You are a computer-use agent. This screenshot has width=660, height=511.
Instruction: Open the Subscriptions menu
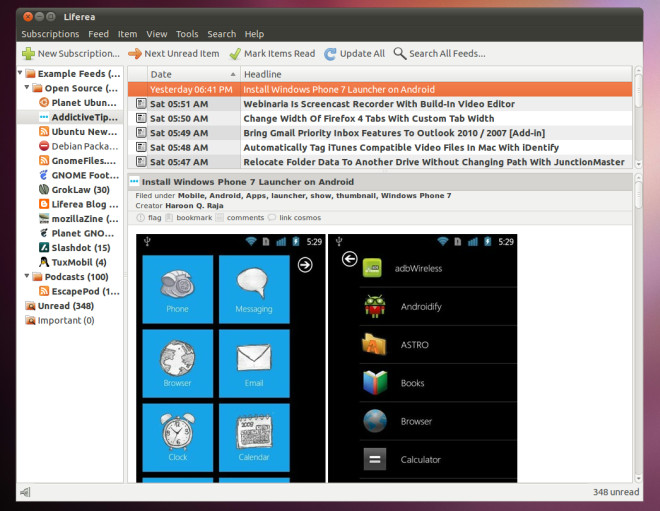(50, 34)
